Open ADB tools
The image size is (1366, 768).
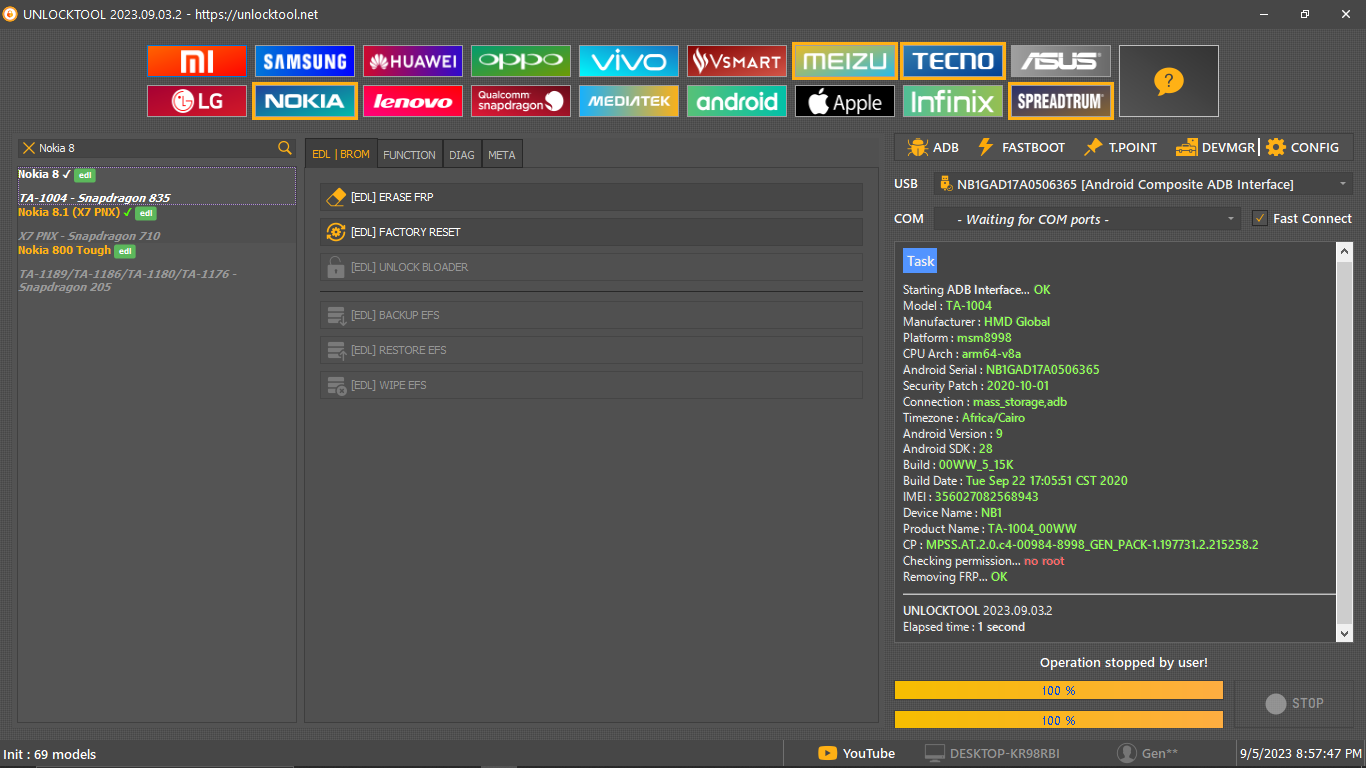pos(932,147)
